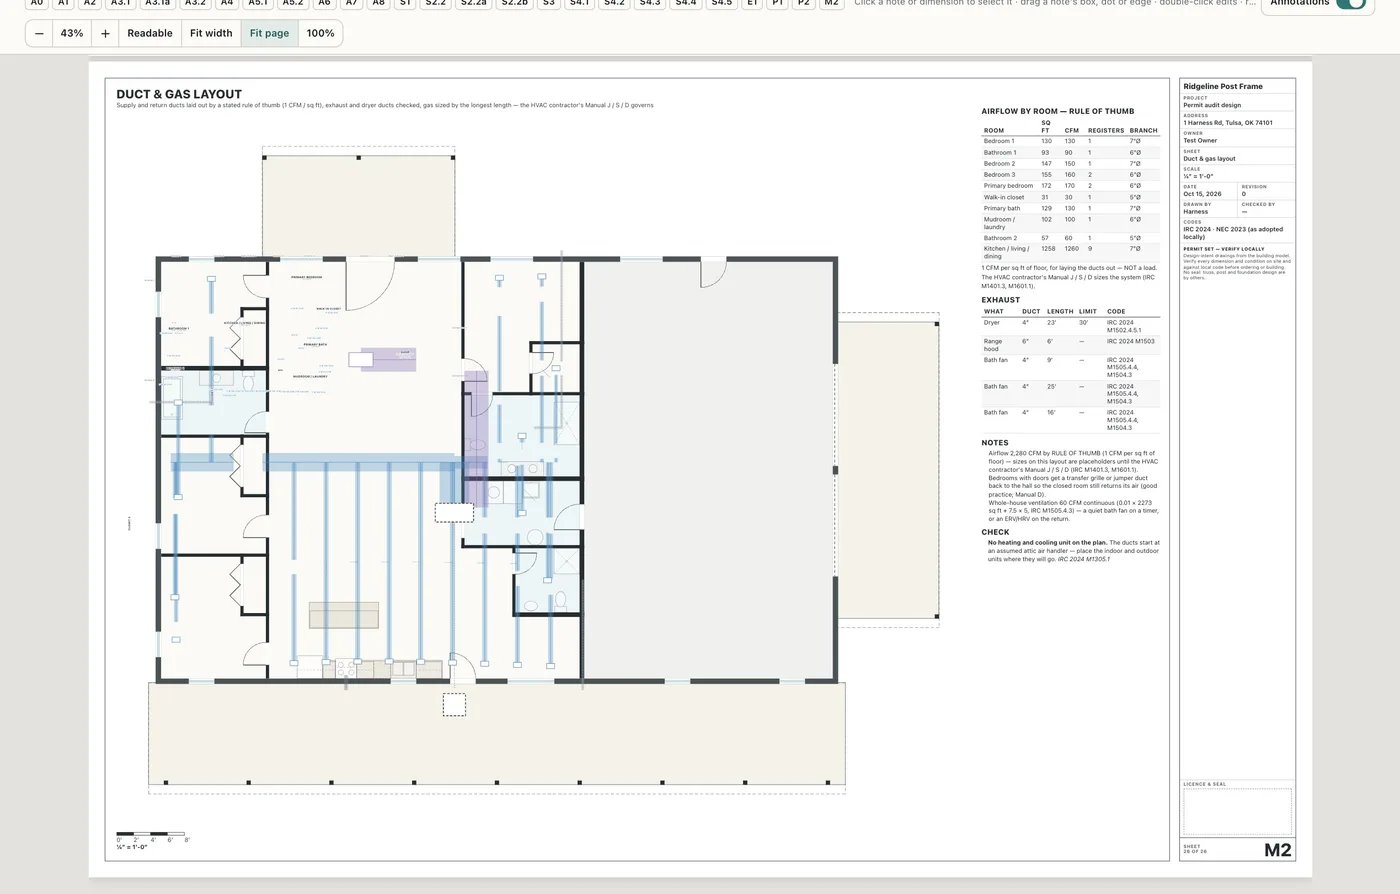Open the S1 sheet tab
This screenshot has height=894, width=1400.
[405, 3]
